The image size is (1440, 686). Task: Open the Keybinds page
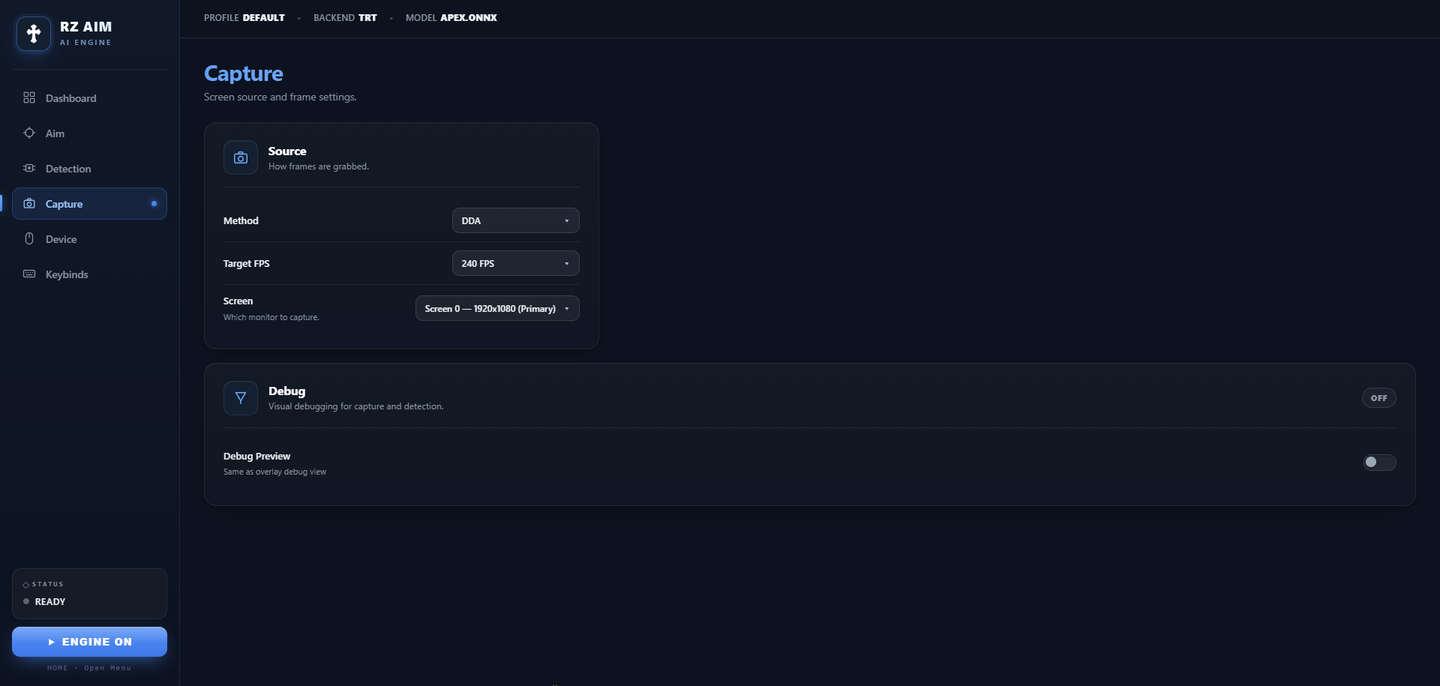coord(89,274)
